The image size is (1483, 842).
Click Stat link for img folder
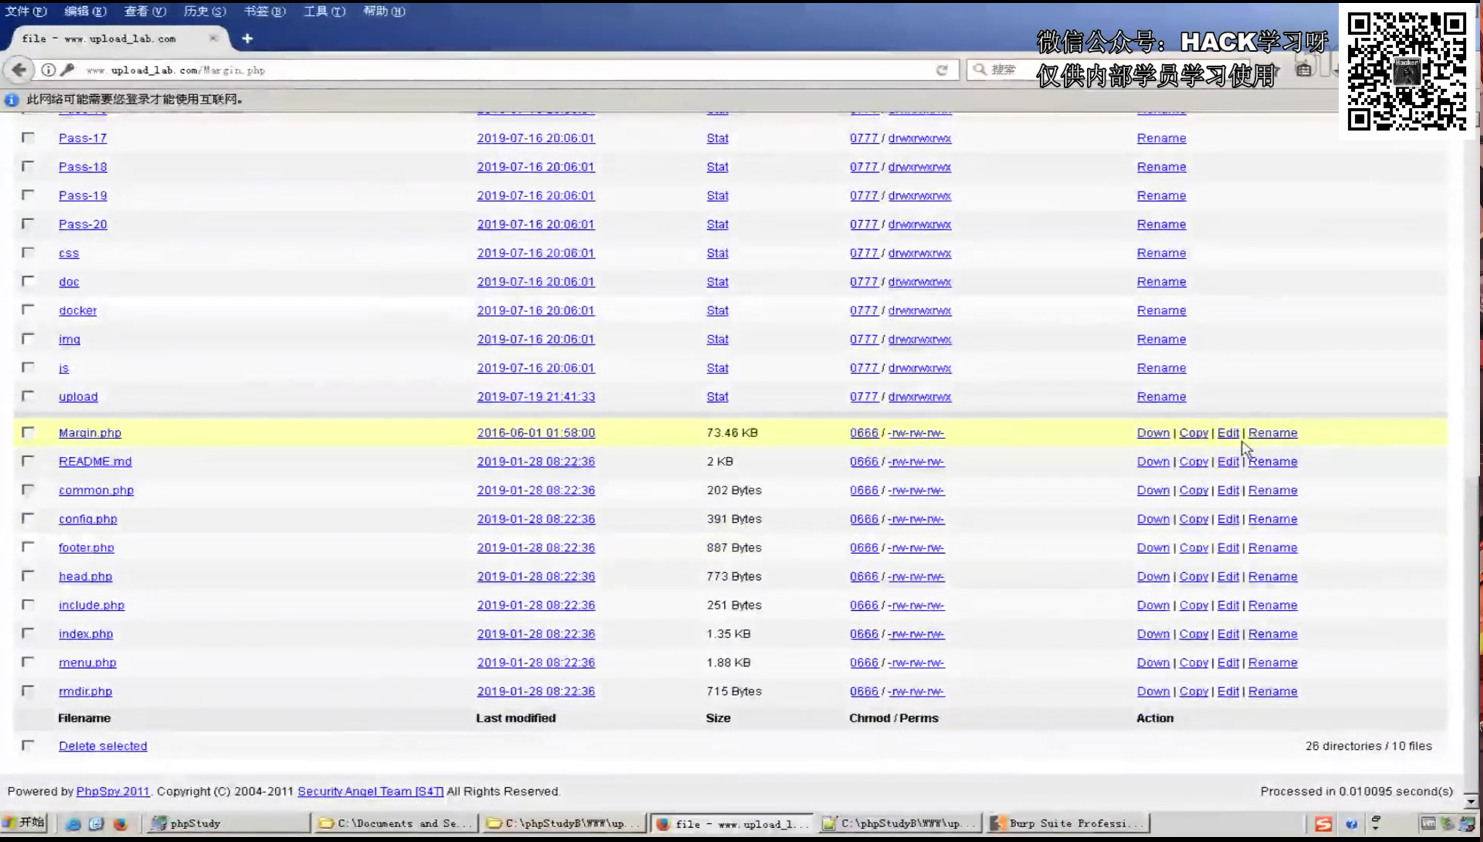coord(717,339)
